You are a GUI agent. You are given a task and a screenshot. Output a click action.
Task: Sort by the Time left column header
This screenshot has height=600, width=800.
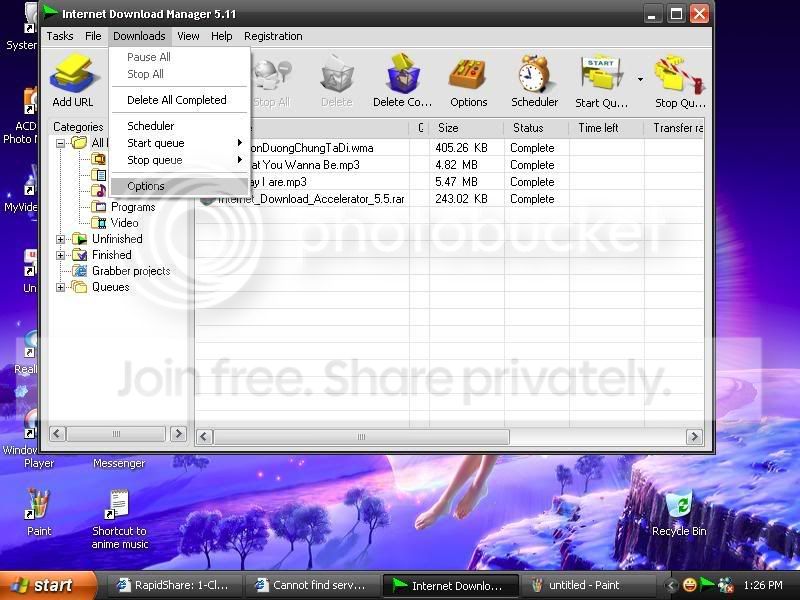coord(607,128)
